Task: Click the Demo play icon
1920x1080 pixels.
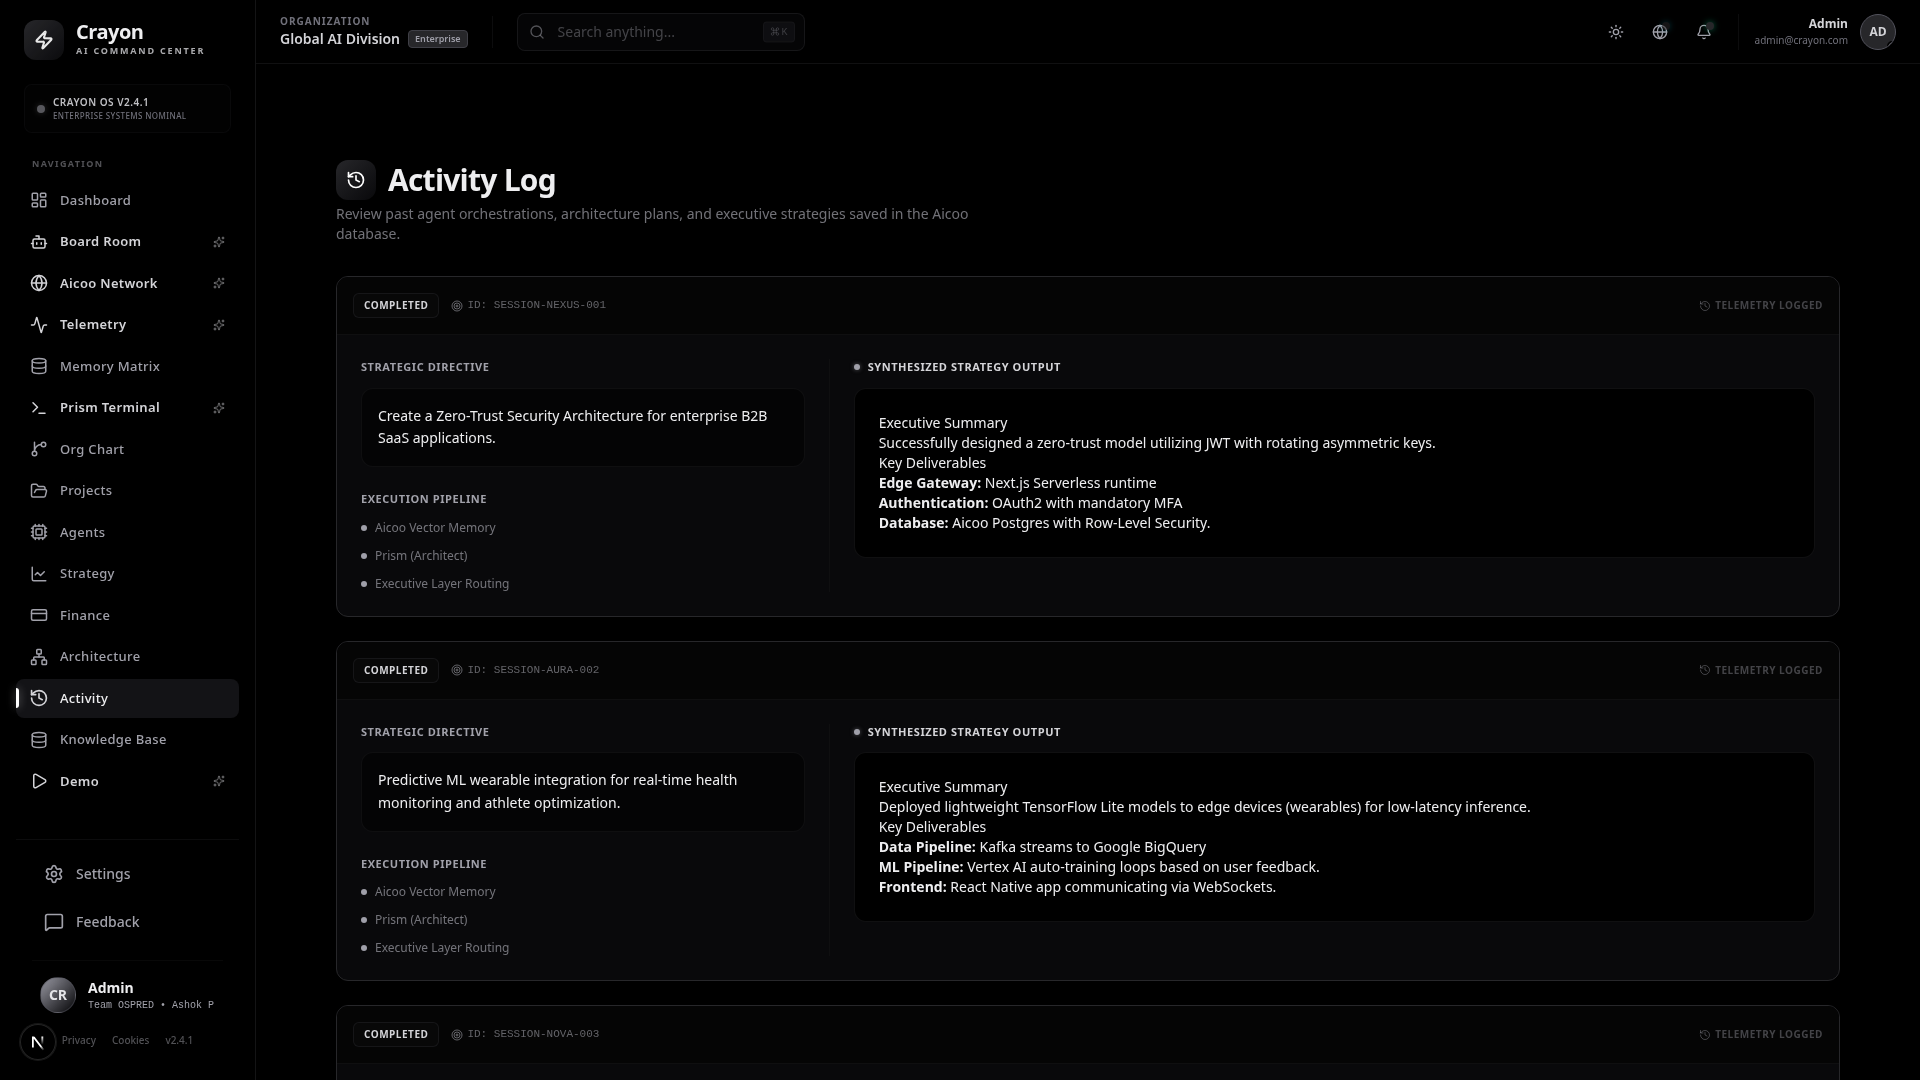Action: 39,781
